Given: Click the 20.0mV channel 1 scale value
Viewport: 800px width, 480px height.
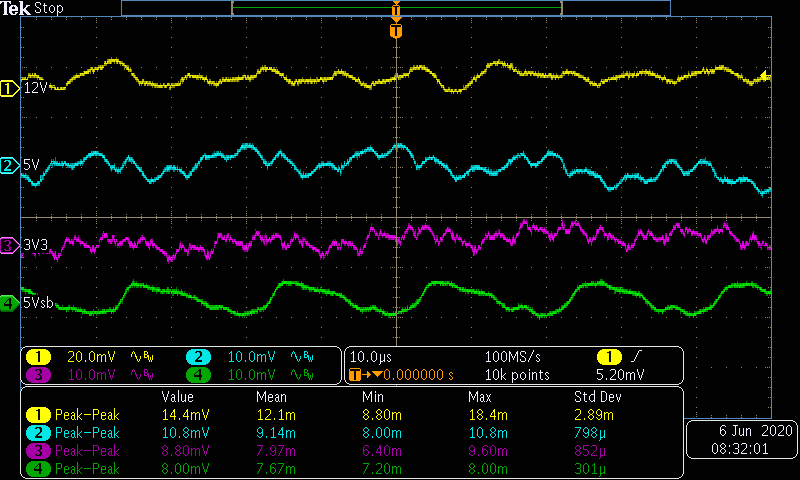Looking at the screenshot, I should [91, 357].
